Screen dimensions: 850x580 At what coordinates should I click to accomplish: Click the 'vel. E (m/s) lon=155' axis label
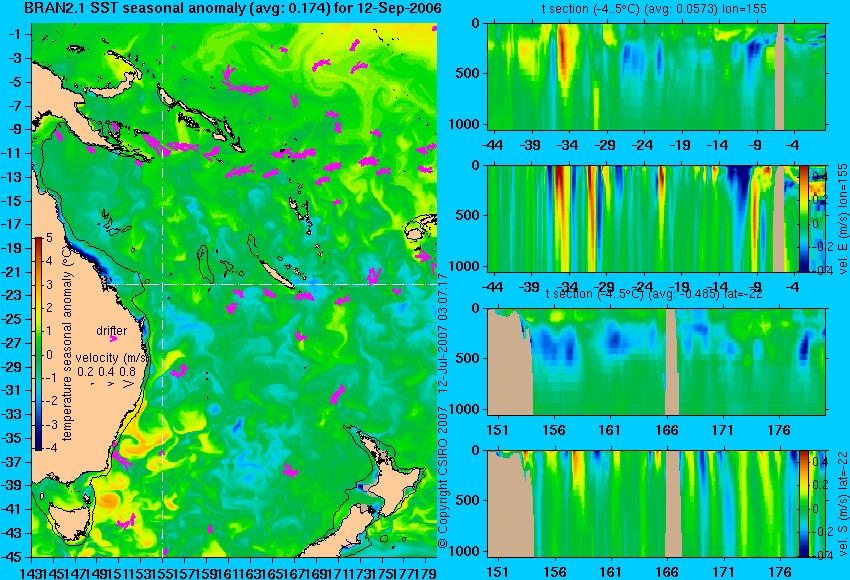[843, 218]
